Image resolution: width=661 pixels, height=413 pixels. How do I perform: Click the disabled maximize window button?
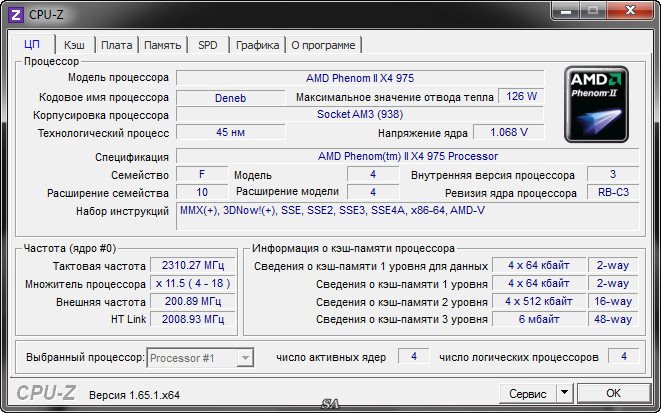point(594,11)
